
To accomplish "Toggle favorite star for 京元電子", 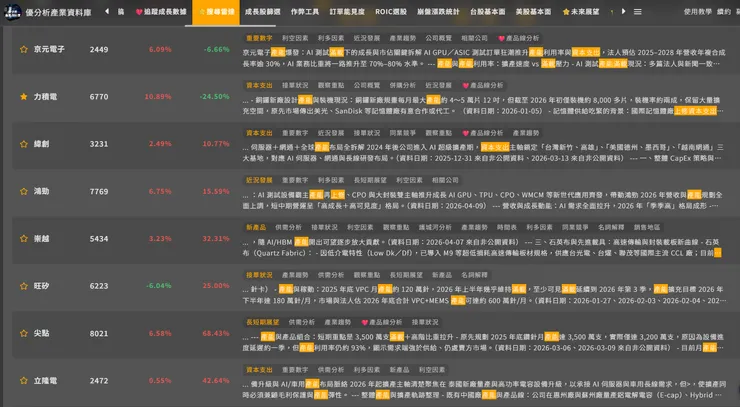I will (x=24, y=49).
